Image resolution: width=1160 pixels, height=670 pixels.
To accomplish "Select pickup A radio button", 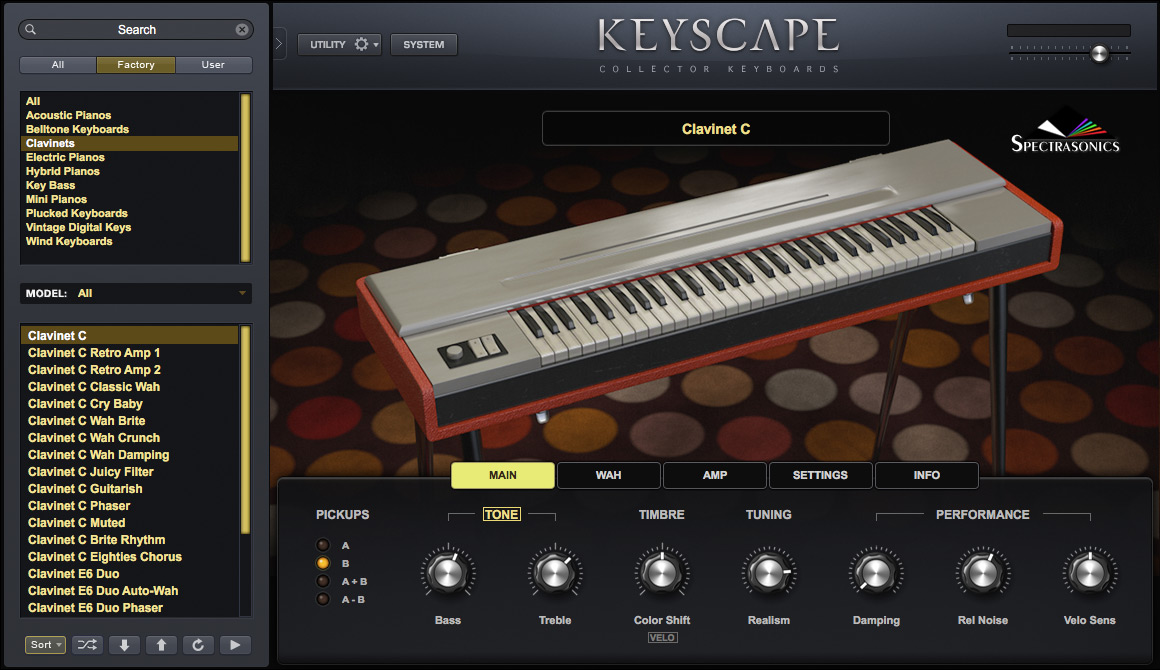I will [323, 545].
